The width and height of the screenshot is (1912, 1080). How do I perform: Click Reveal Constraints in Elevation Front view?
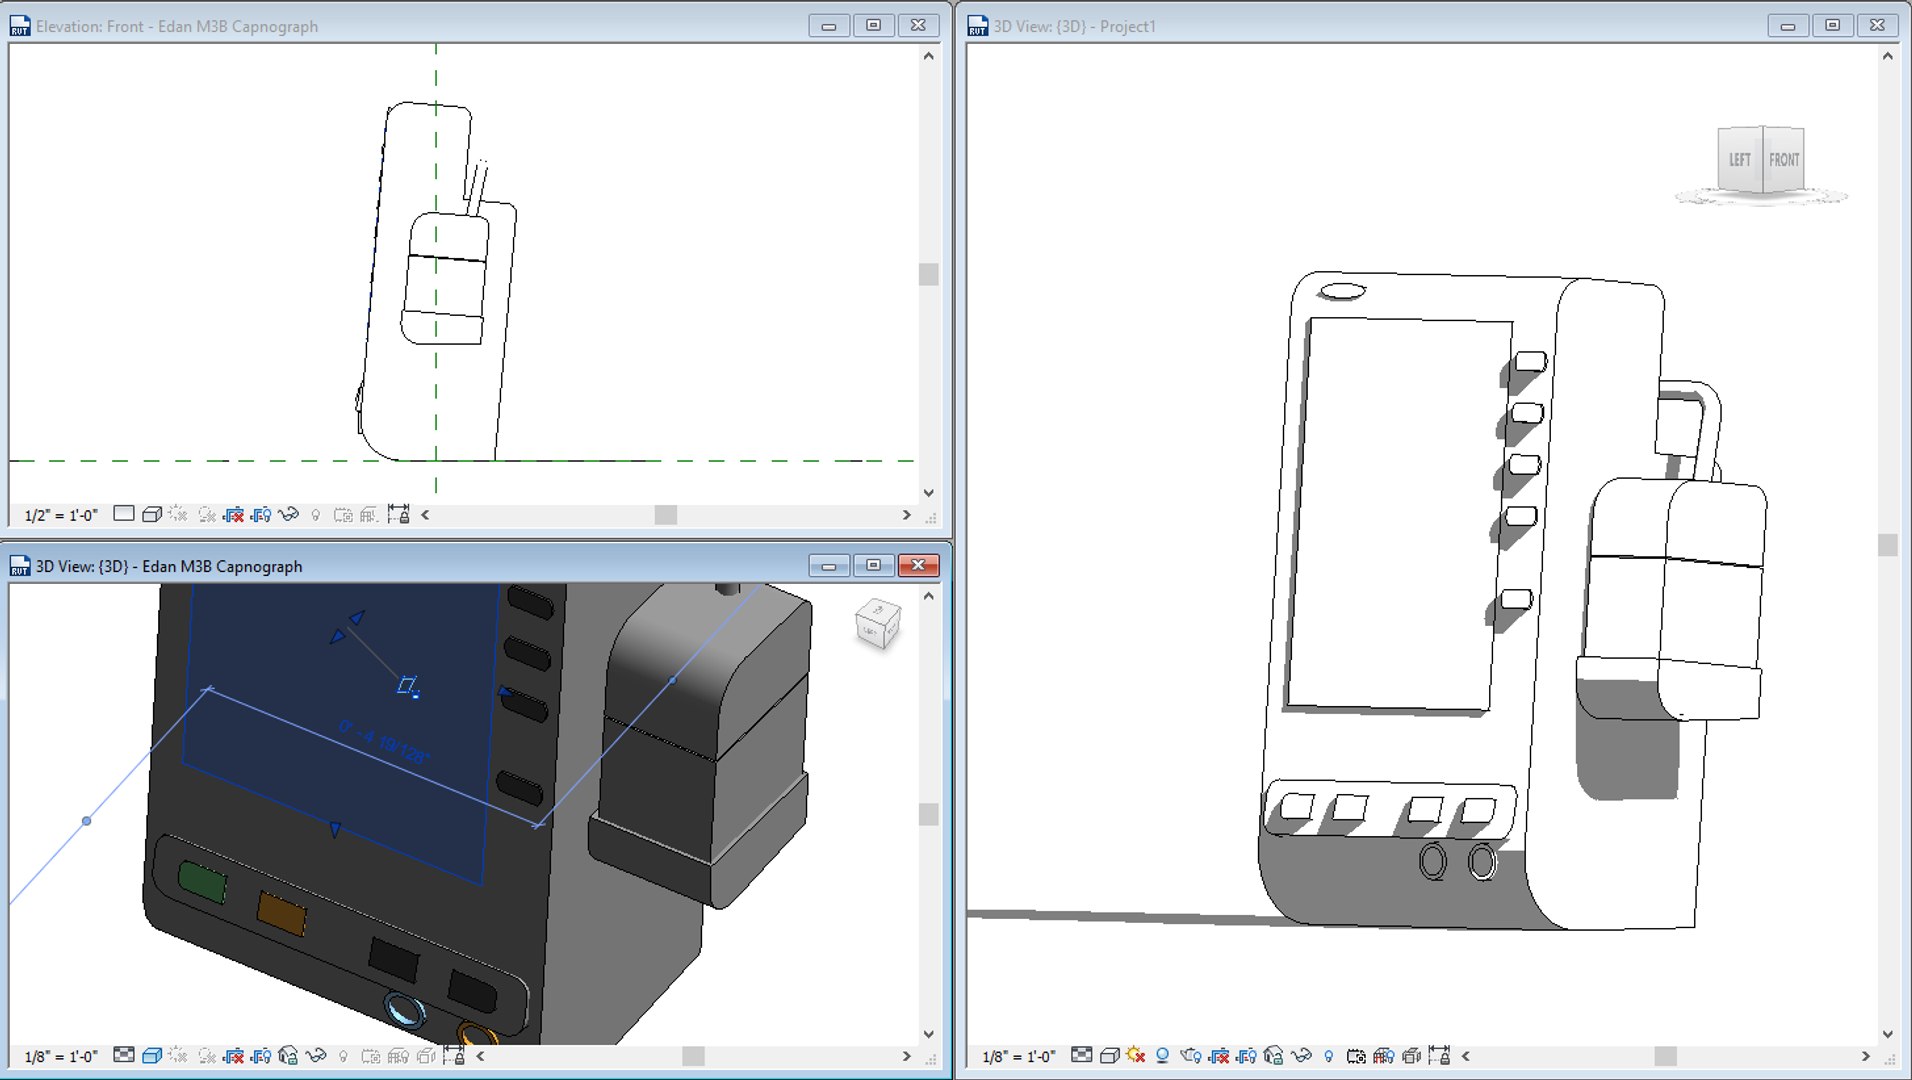pyautogui.click(x=398, y=514)
